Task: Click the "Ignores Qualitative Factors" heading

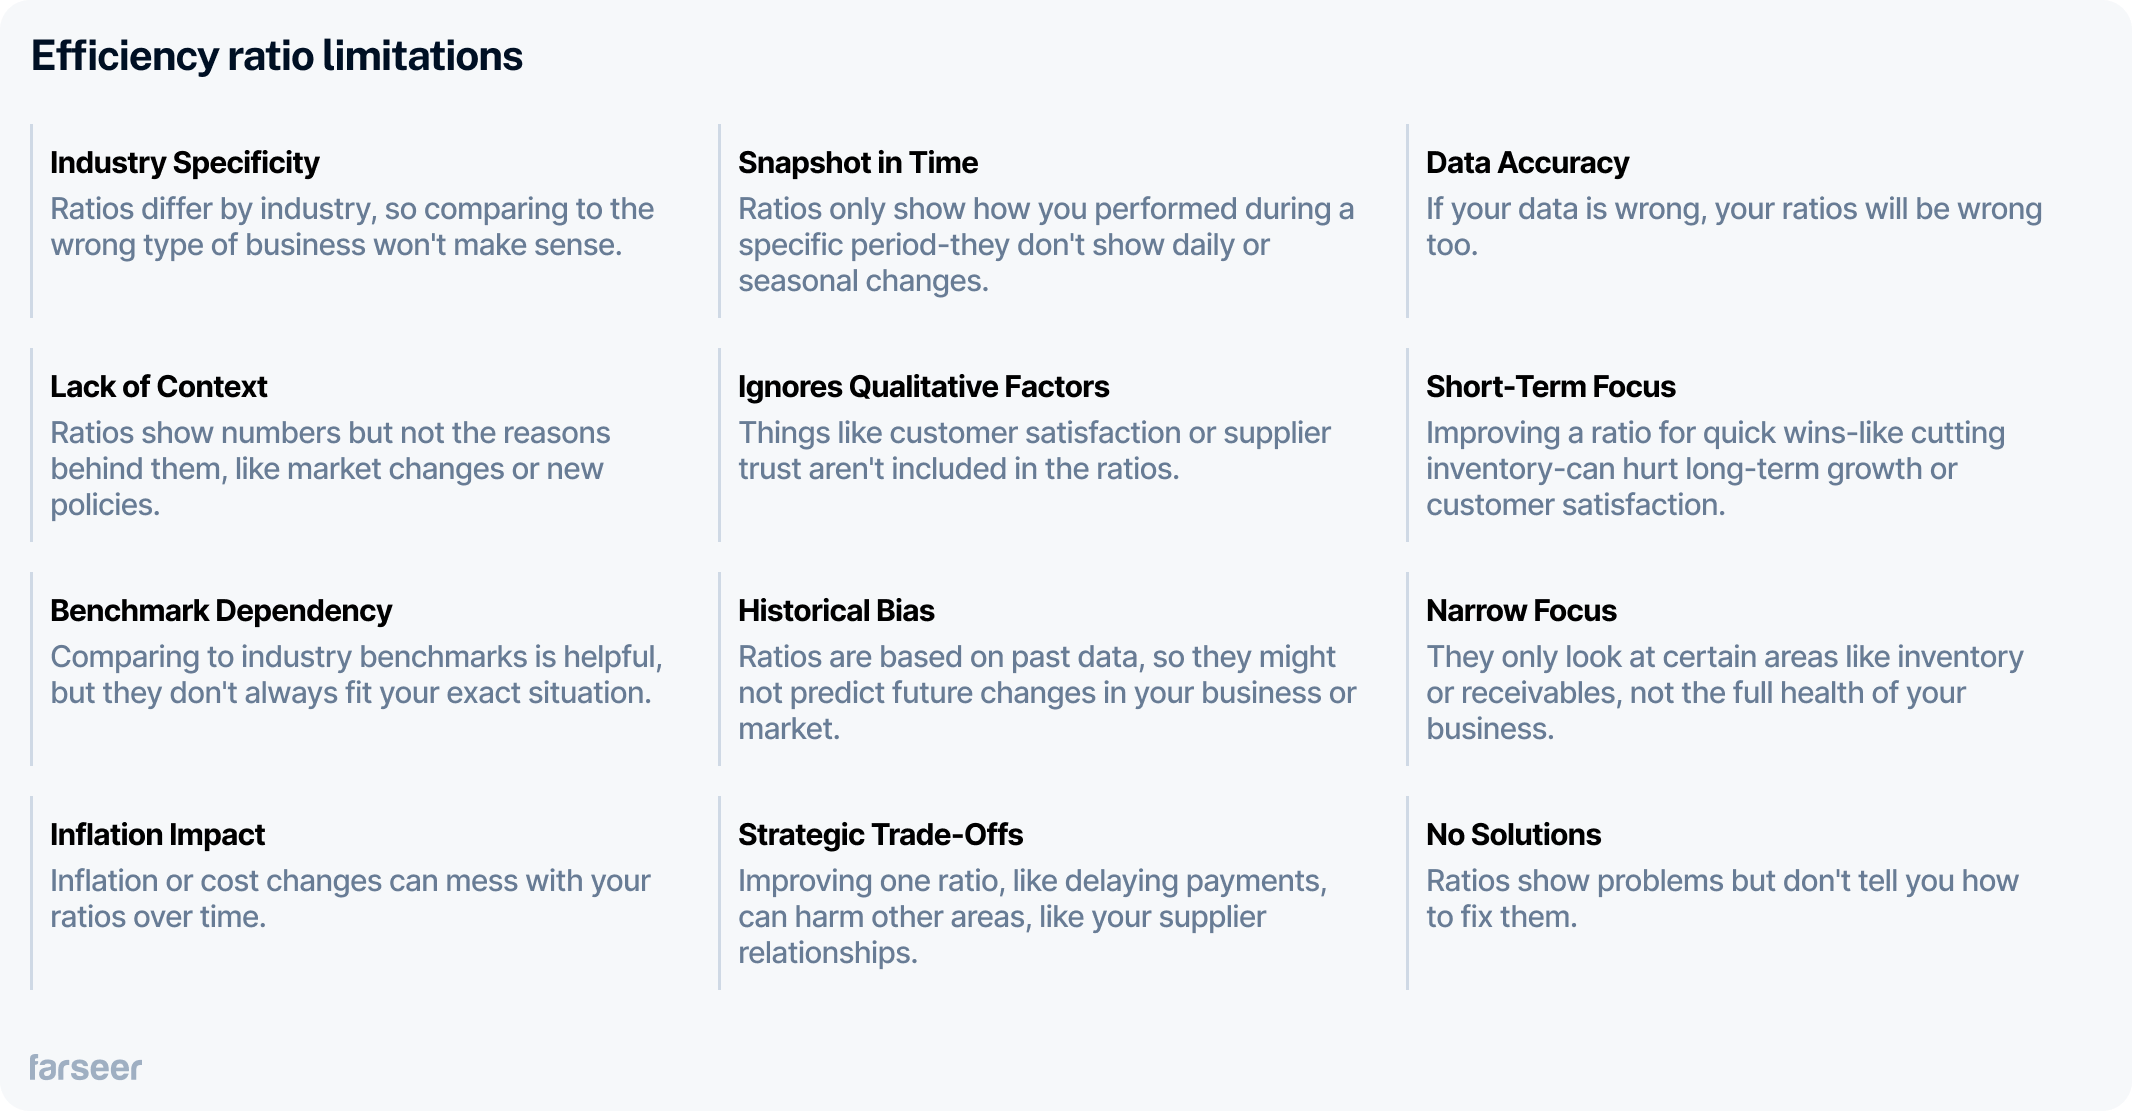Action: point(923,387)
